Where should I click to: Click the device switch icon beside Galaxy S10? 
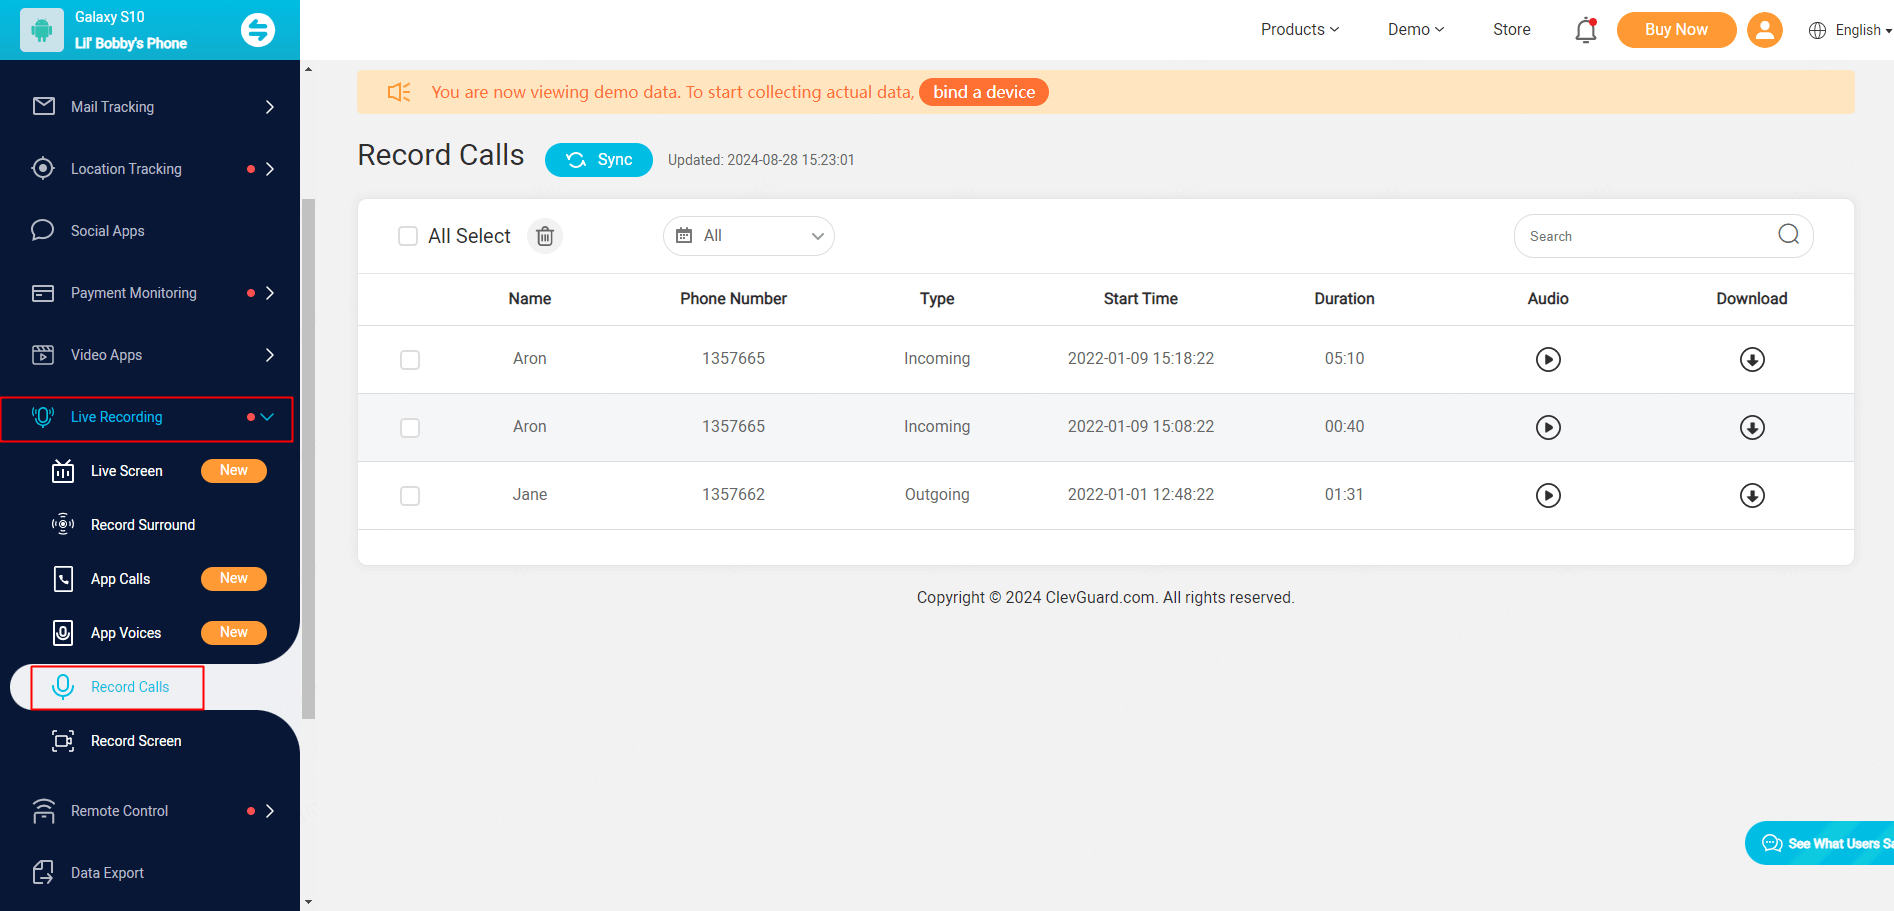pos(258,30)
